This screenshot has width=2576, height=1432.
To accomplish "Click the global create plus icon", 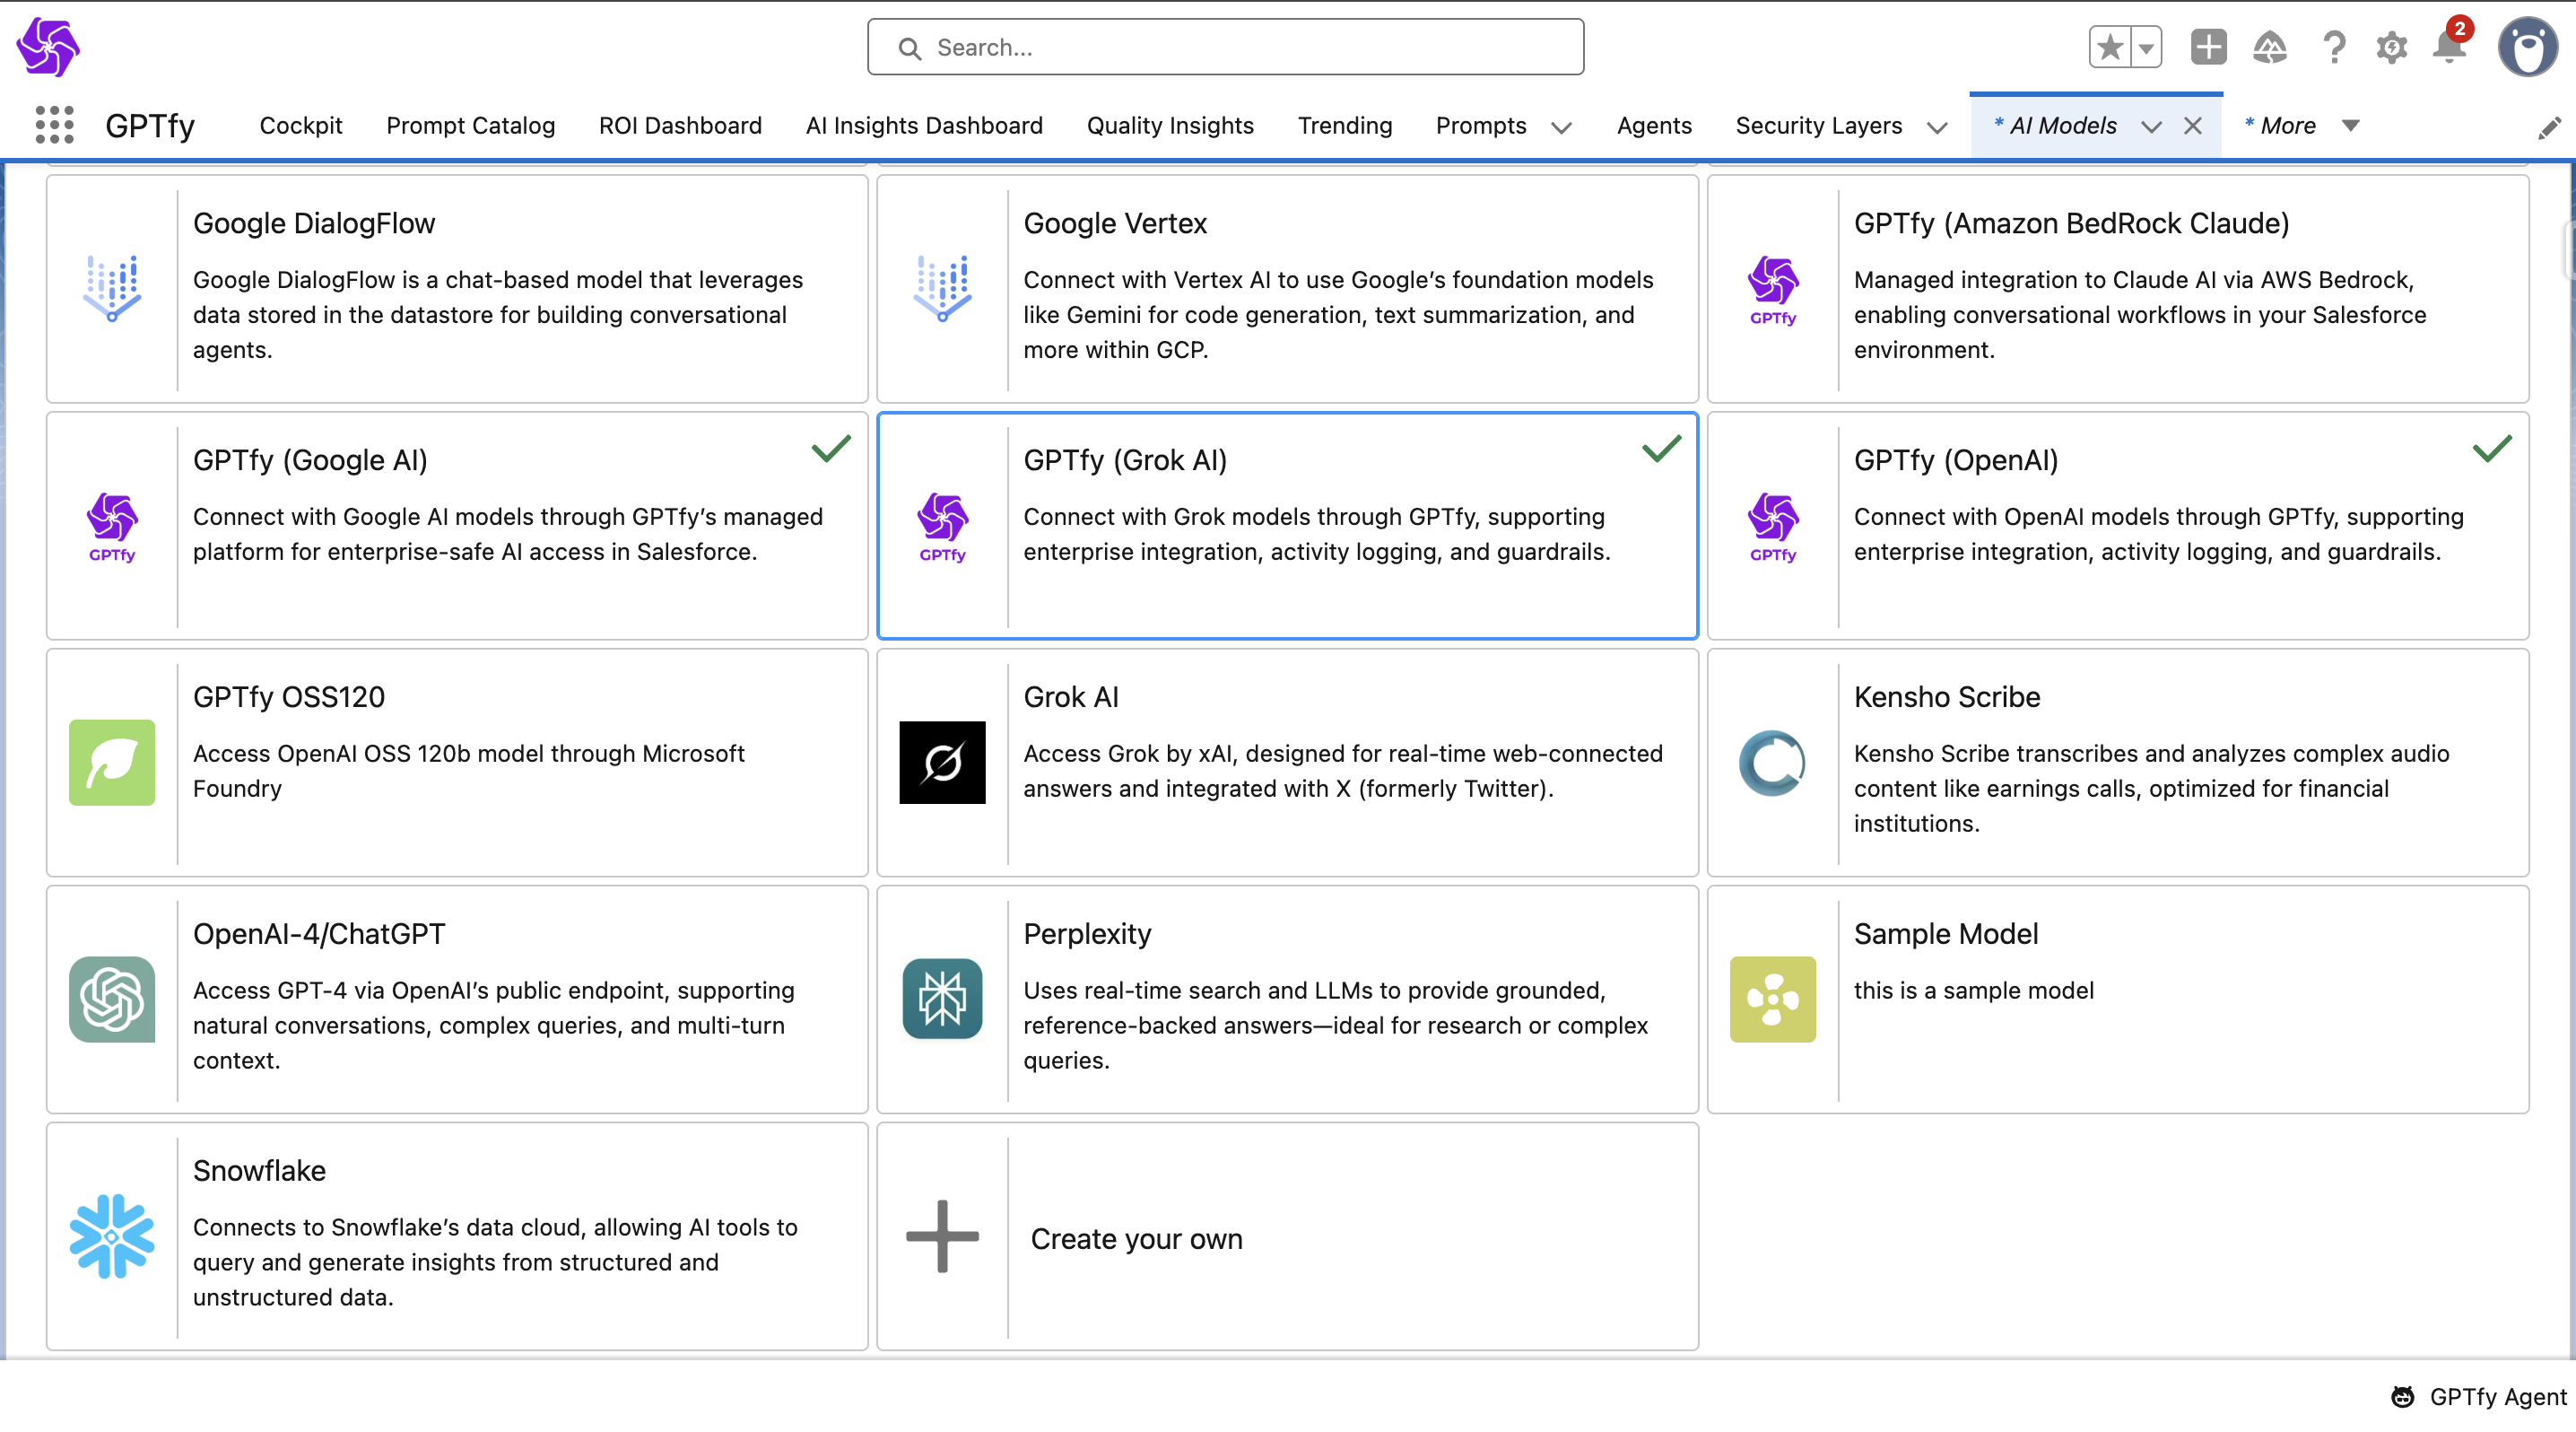I will coord(2208,47).
